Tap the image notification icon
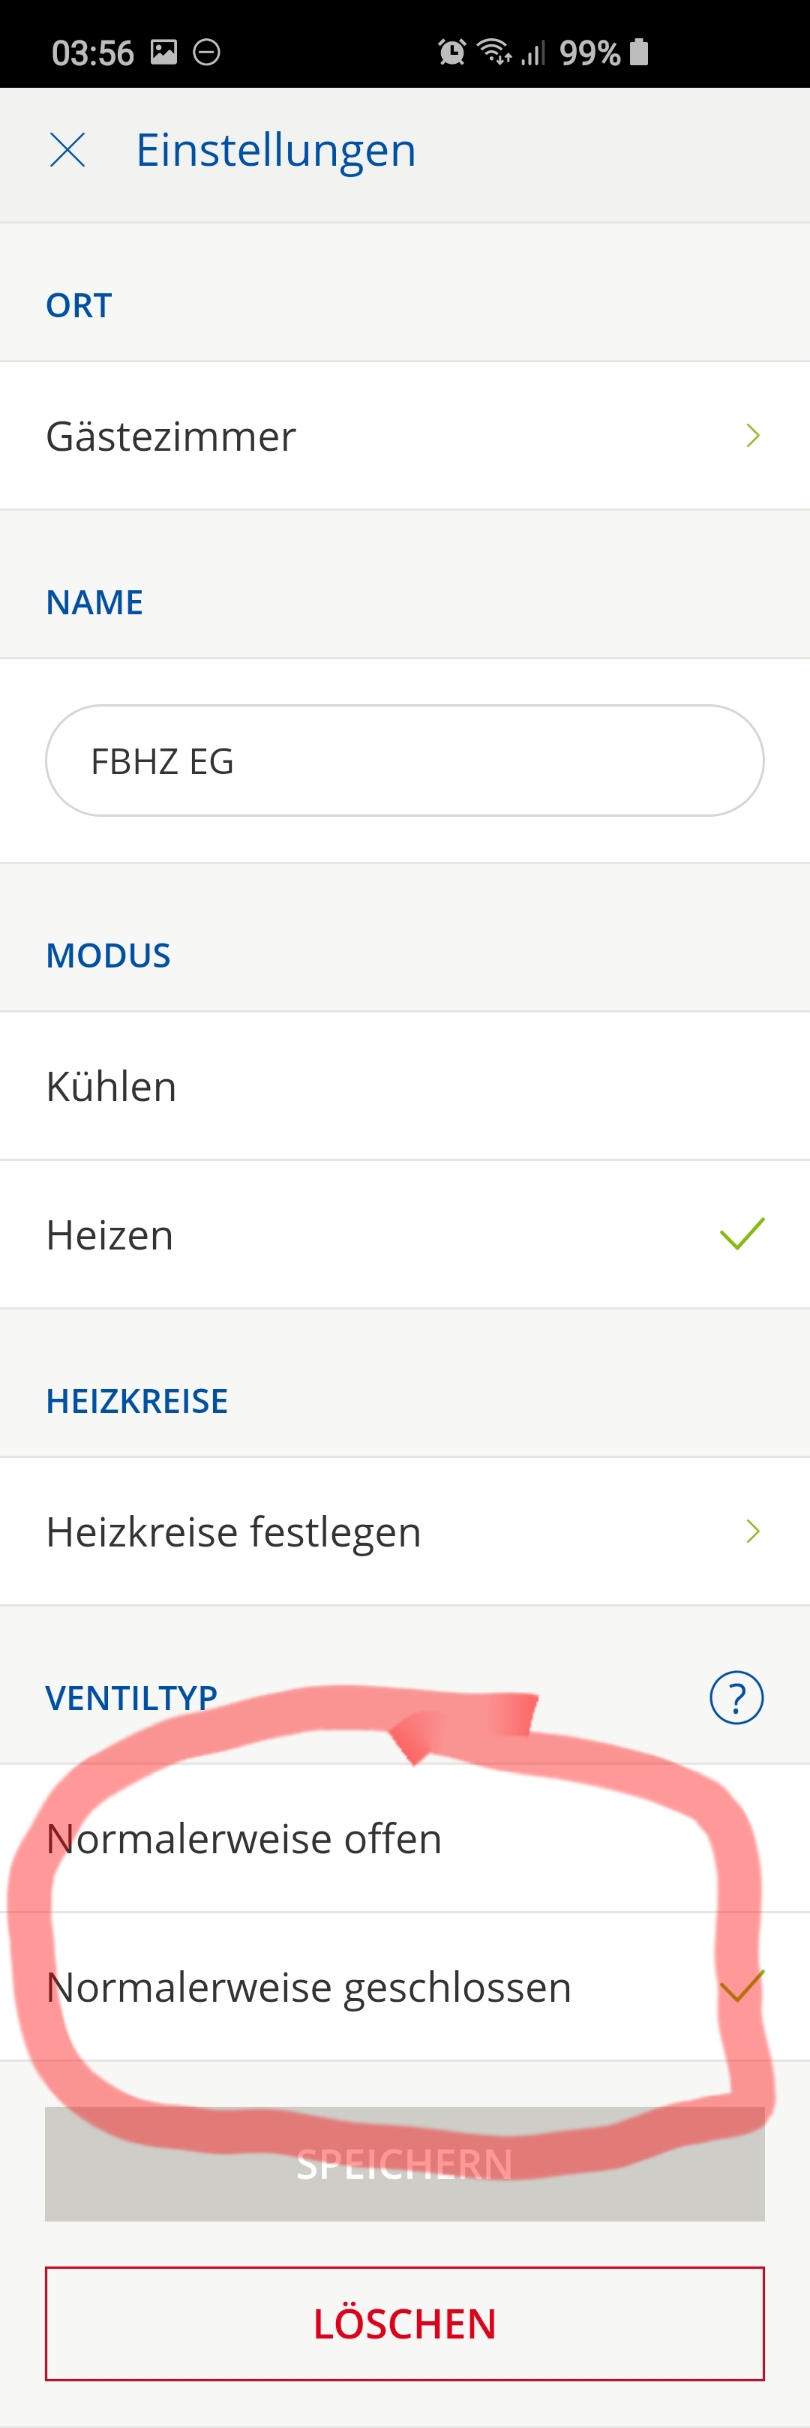This screenshot has height=2428, width=810. tap(164, 52)
